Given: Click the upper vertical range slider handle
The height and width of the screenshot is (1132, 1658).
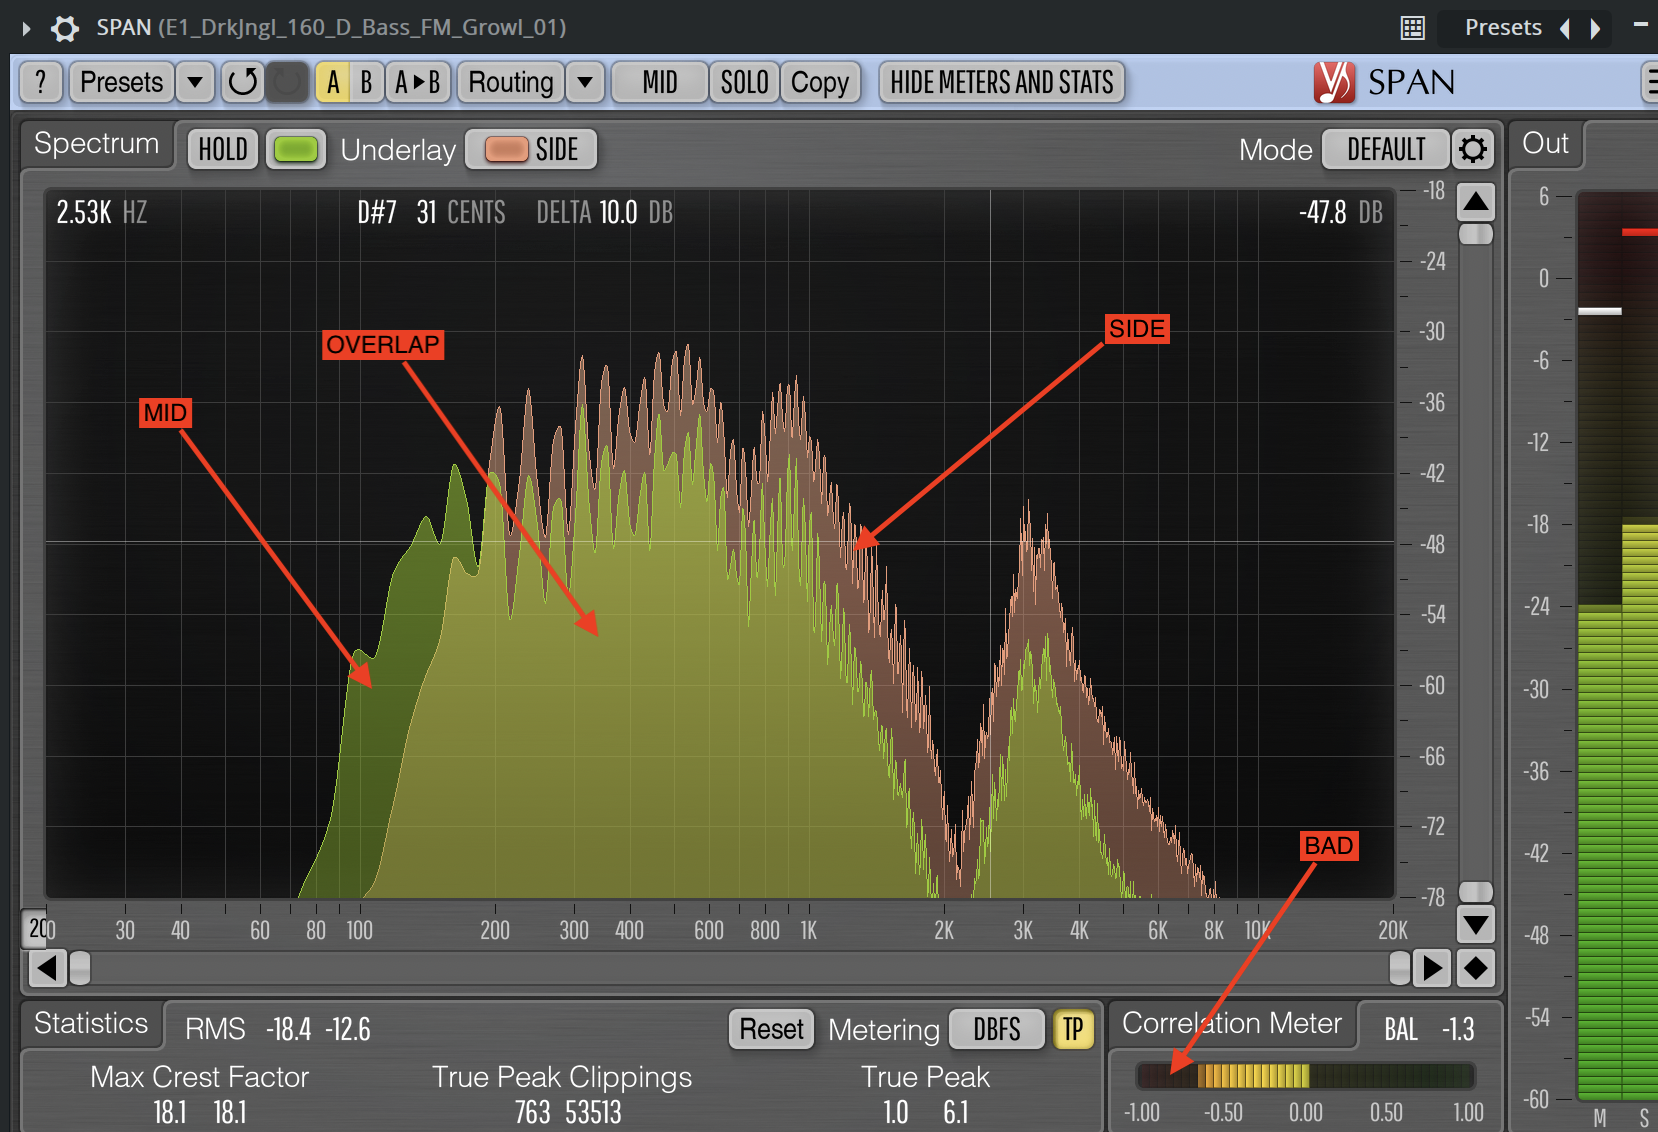Looking at the screenshot, I should (x=1476, y=234).
